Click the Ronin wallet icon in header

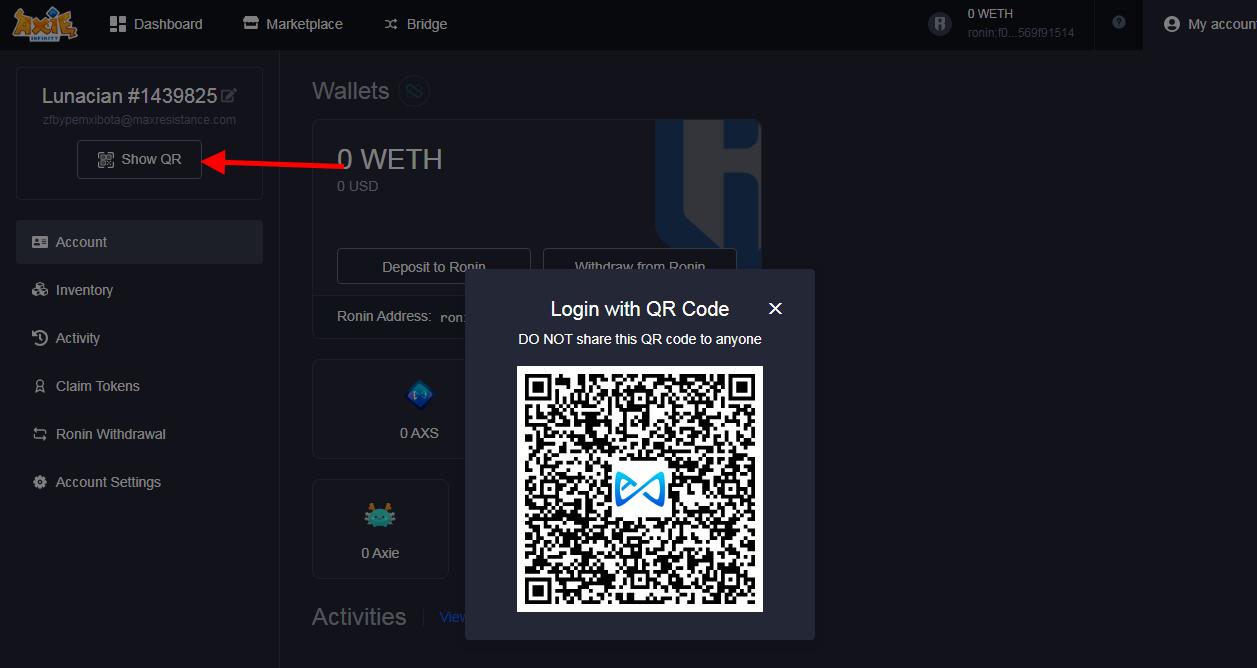coord(940,24)
